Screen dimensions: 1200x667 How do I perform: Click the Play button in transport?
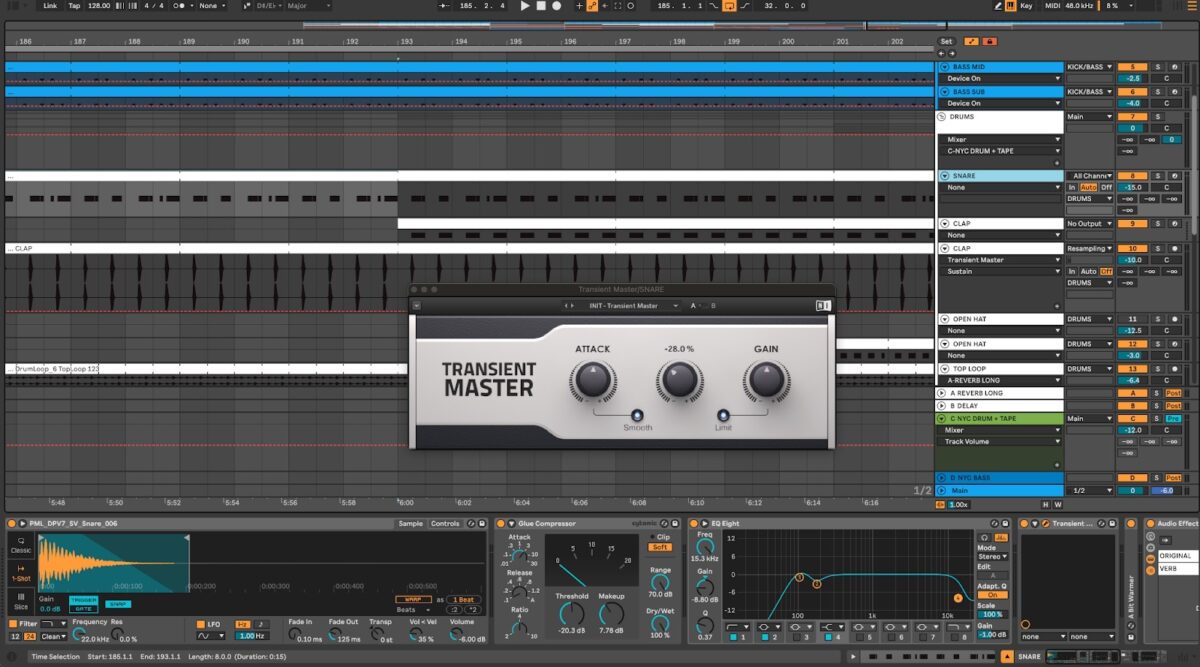click(x=525, y=5)
